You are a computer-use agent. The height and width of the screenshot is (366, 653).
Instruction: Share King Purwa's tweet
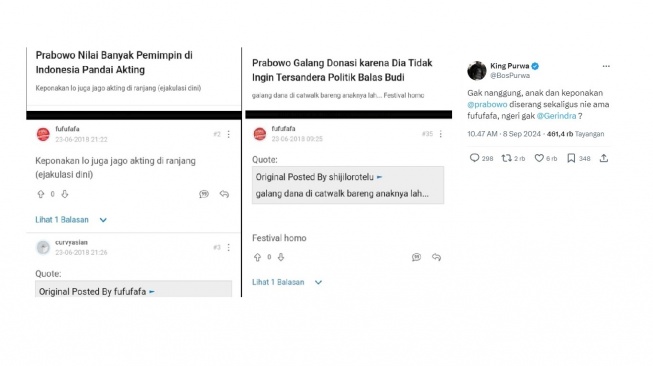tap(604, 158)
